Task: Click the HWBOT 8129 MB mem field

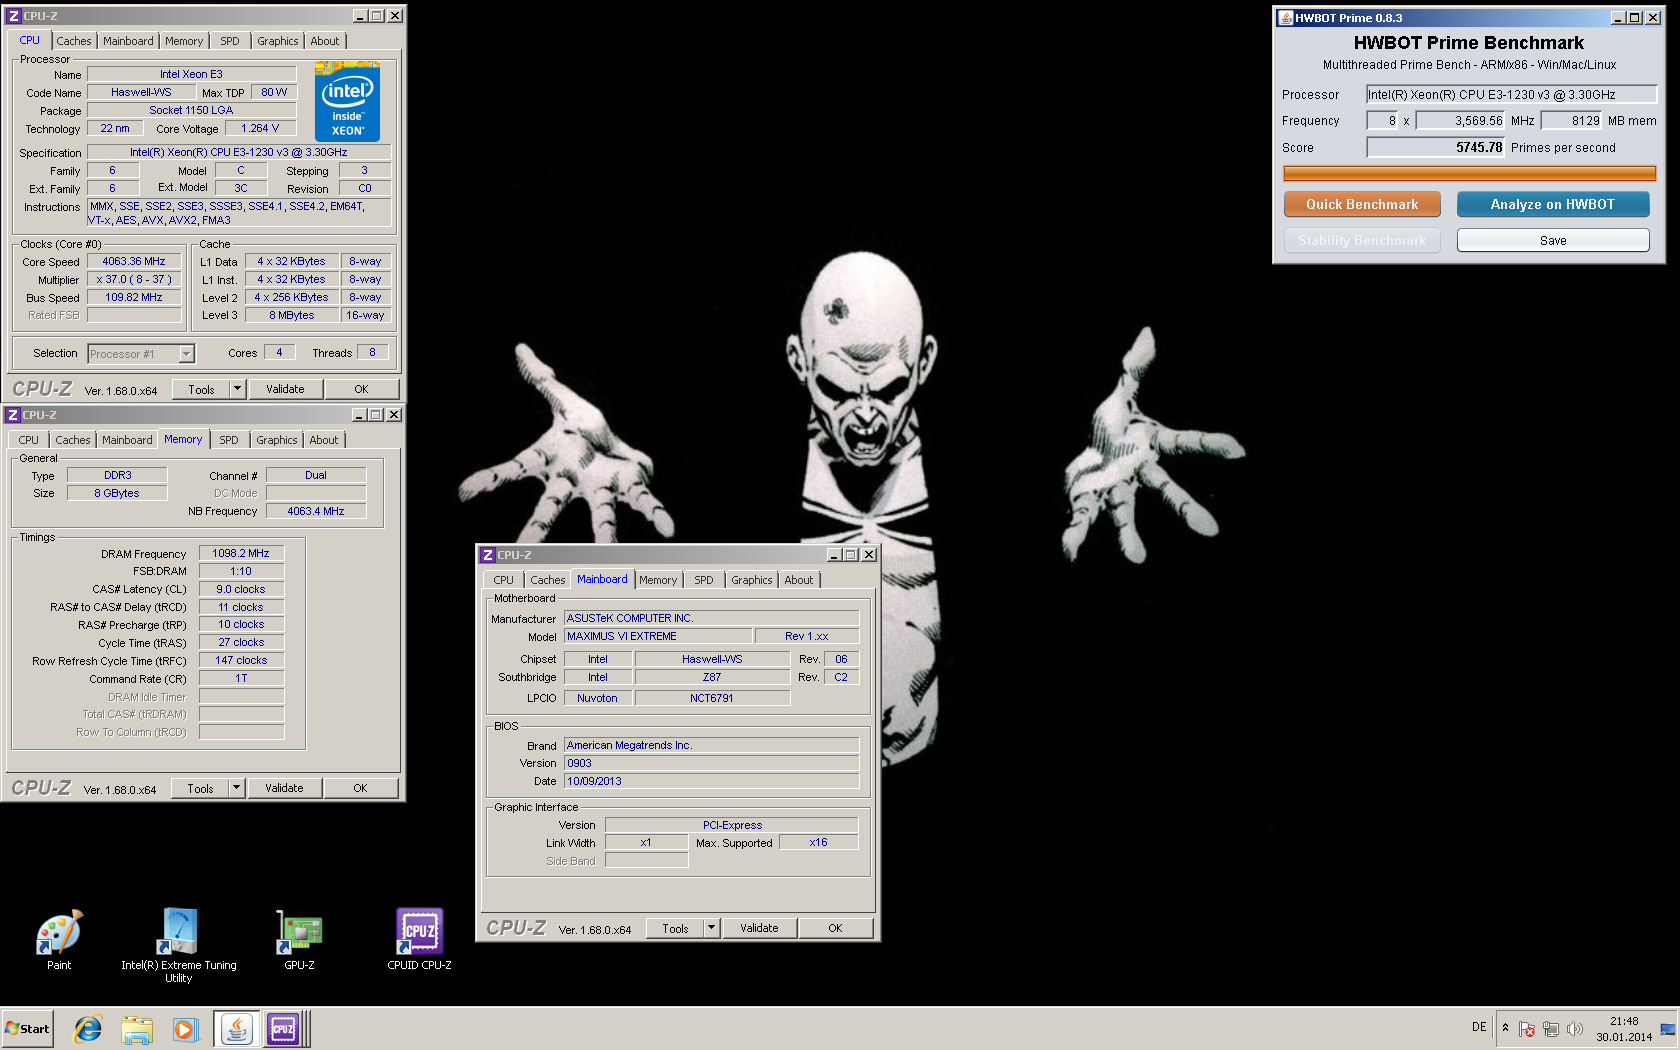Action: tap(1572, 120)
